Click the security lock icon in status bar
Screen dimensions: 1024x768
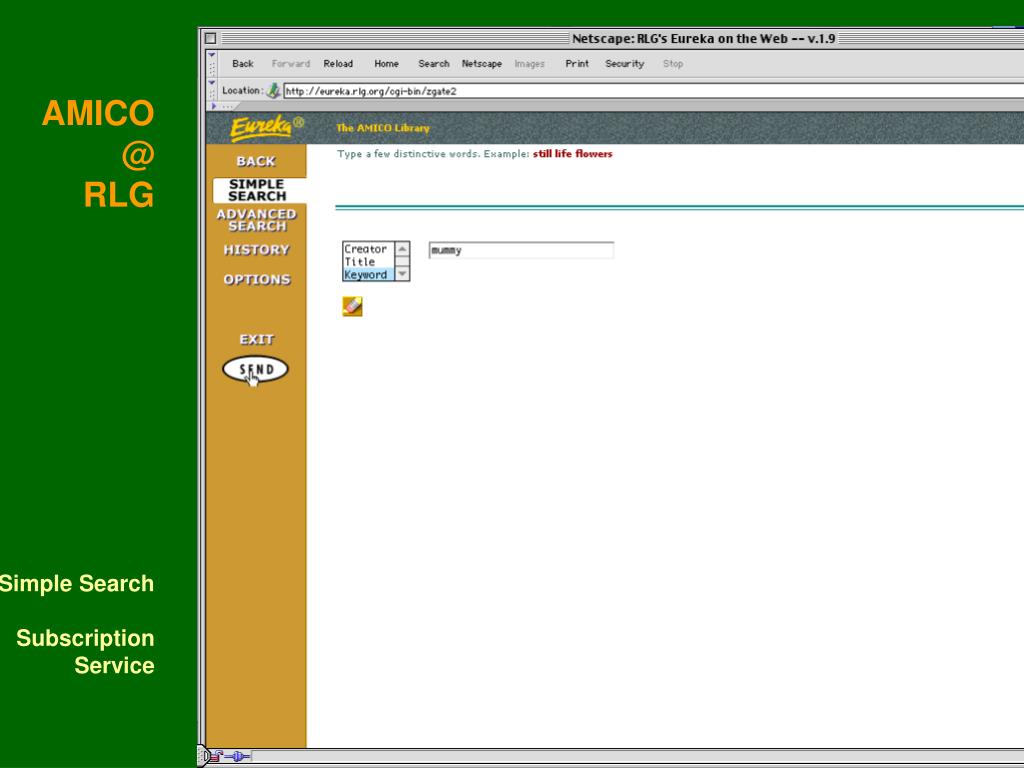216,756
